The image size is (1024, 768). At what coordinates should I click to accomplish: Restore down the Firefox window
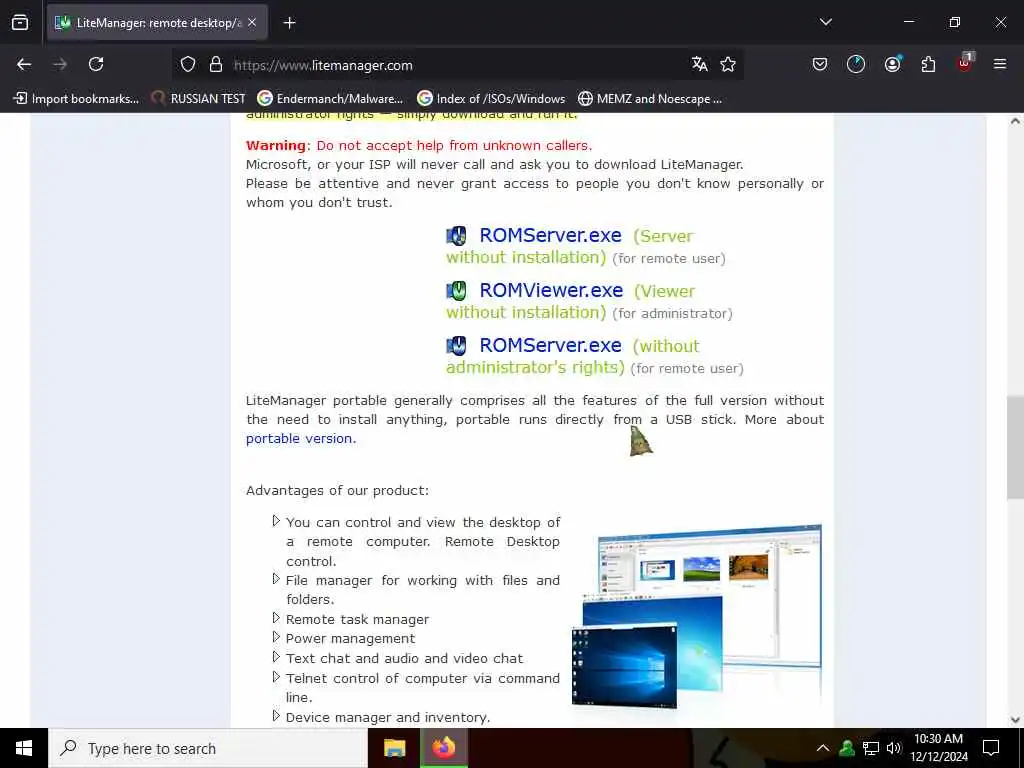pos(955,22)
